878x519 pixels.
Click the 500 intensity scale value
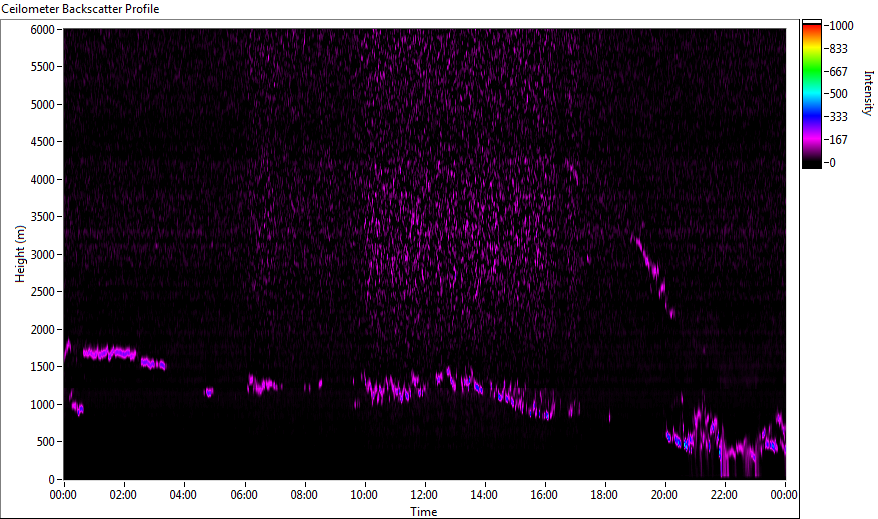(x=838, y=94)
